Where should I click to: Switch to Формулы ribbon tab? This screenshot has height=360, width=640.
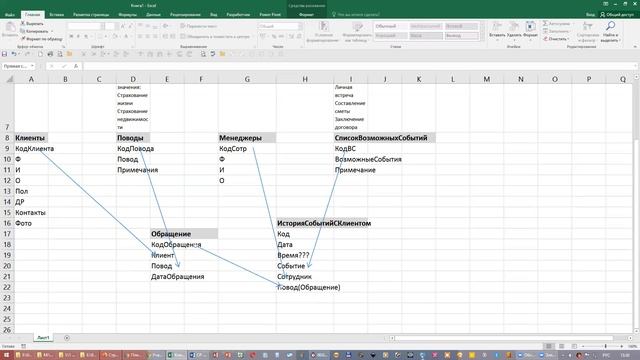pos(127,14)
